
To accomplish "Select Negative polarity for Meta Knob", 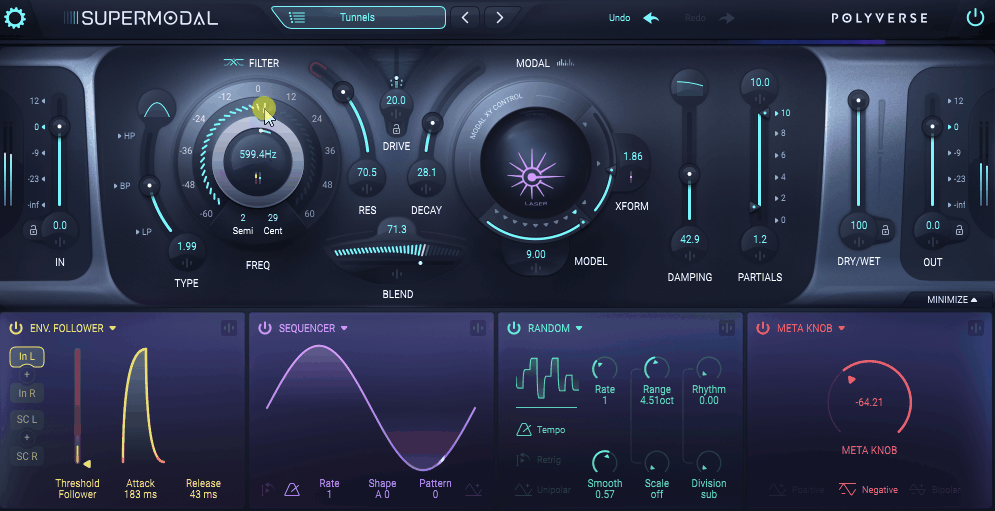I will click(x=868, y=489).
